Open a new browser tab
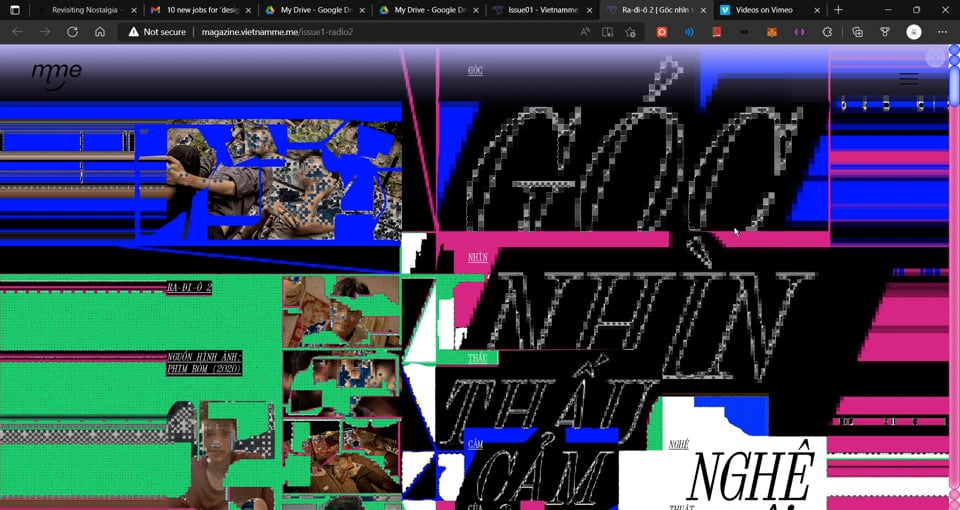 (838, 10)
